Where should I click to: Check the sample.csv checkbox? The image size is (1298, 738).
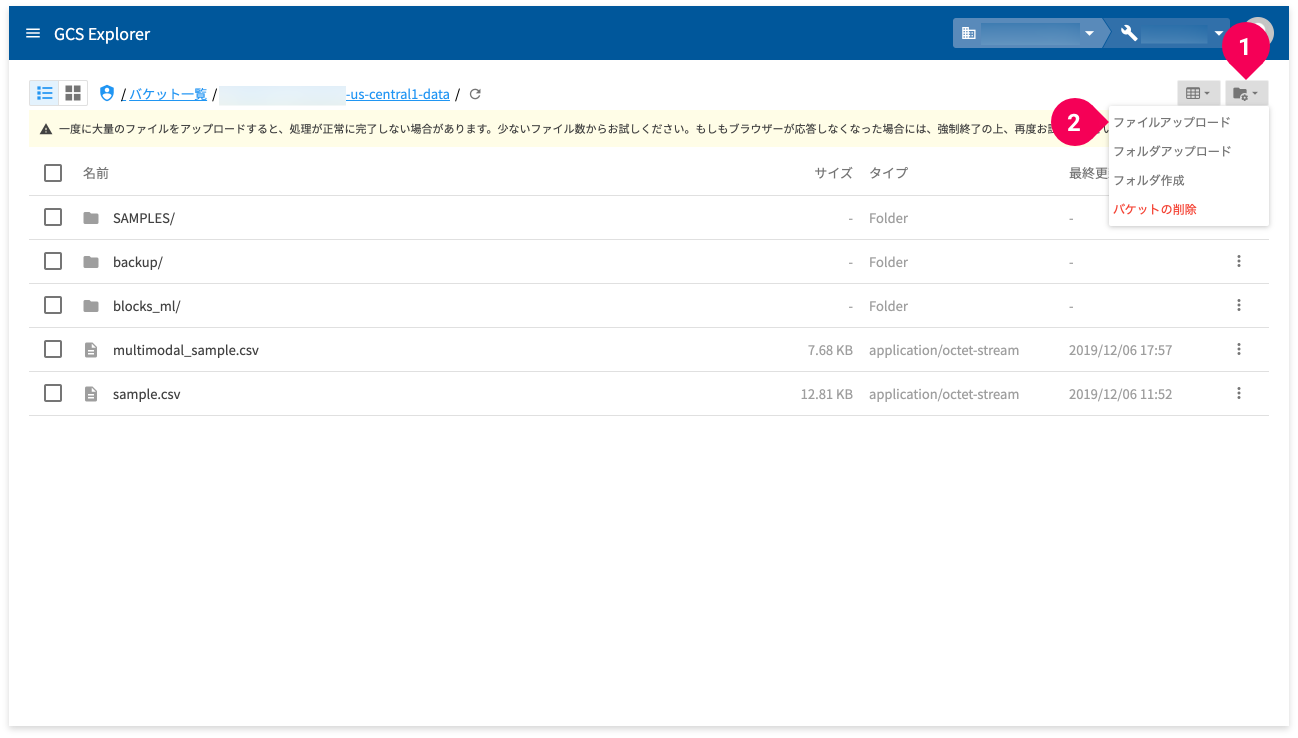point(53,393)
